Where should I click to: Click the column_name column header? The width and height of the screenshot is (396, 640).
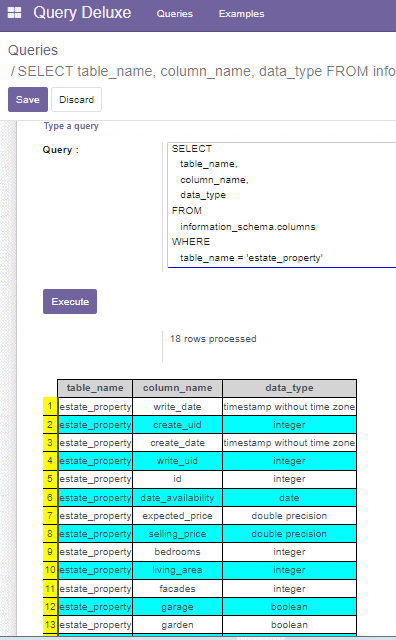[178, 388]
